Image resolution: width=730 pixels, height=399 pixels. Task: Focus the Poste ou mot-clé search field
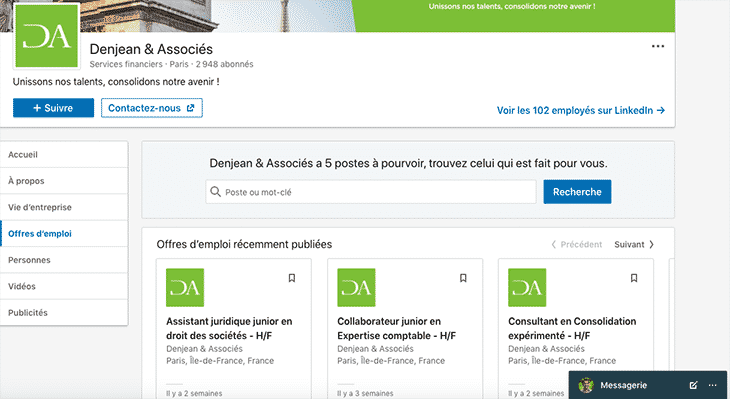371,192
